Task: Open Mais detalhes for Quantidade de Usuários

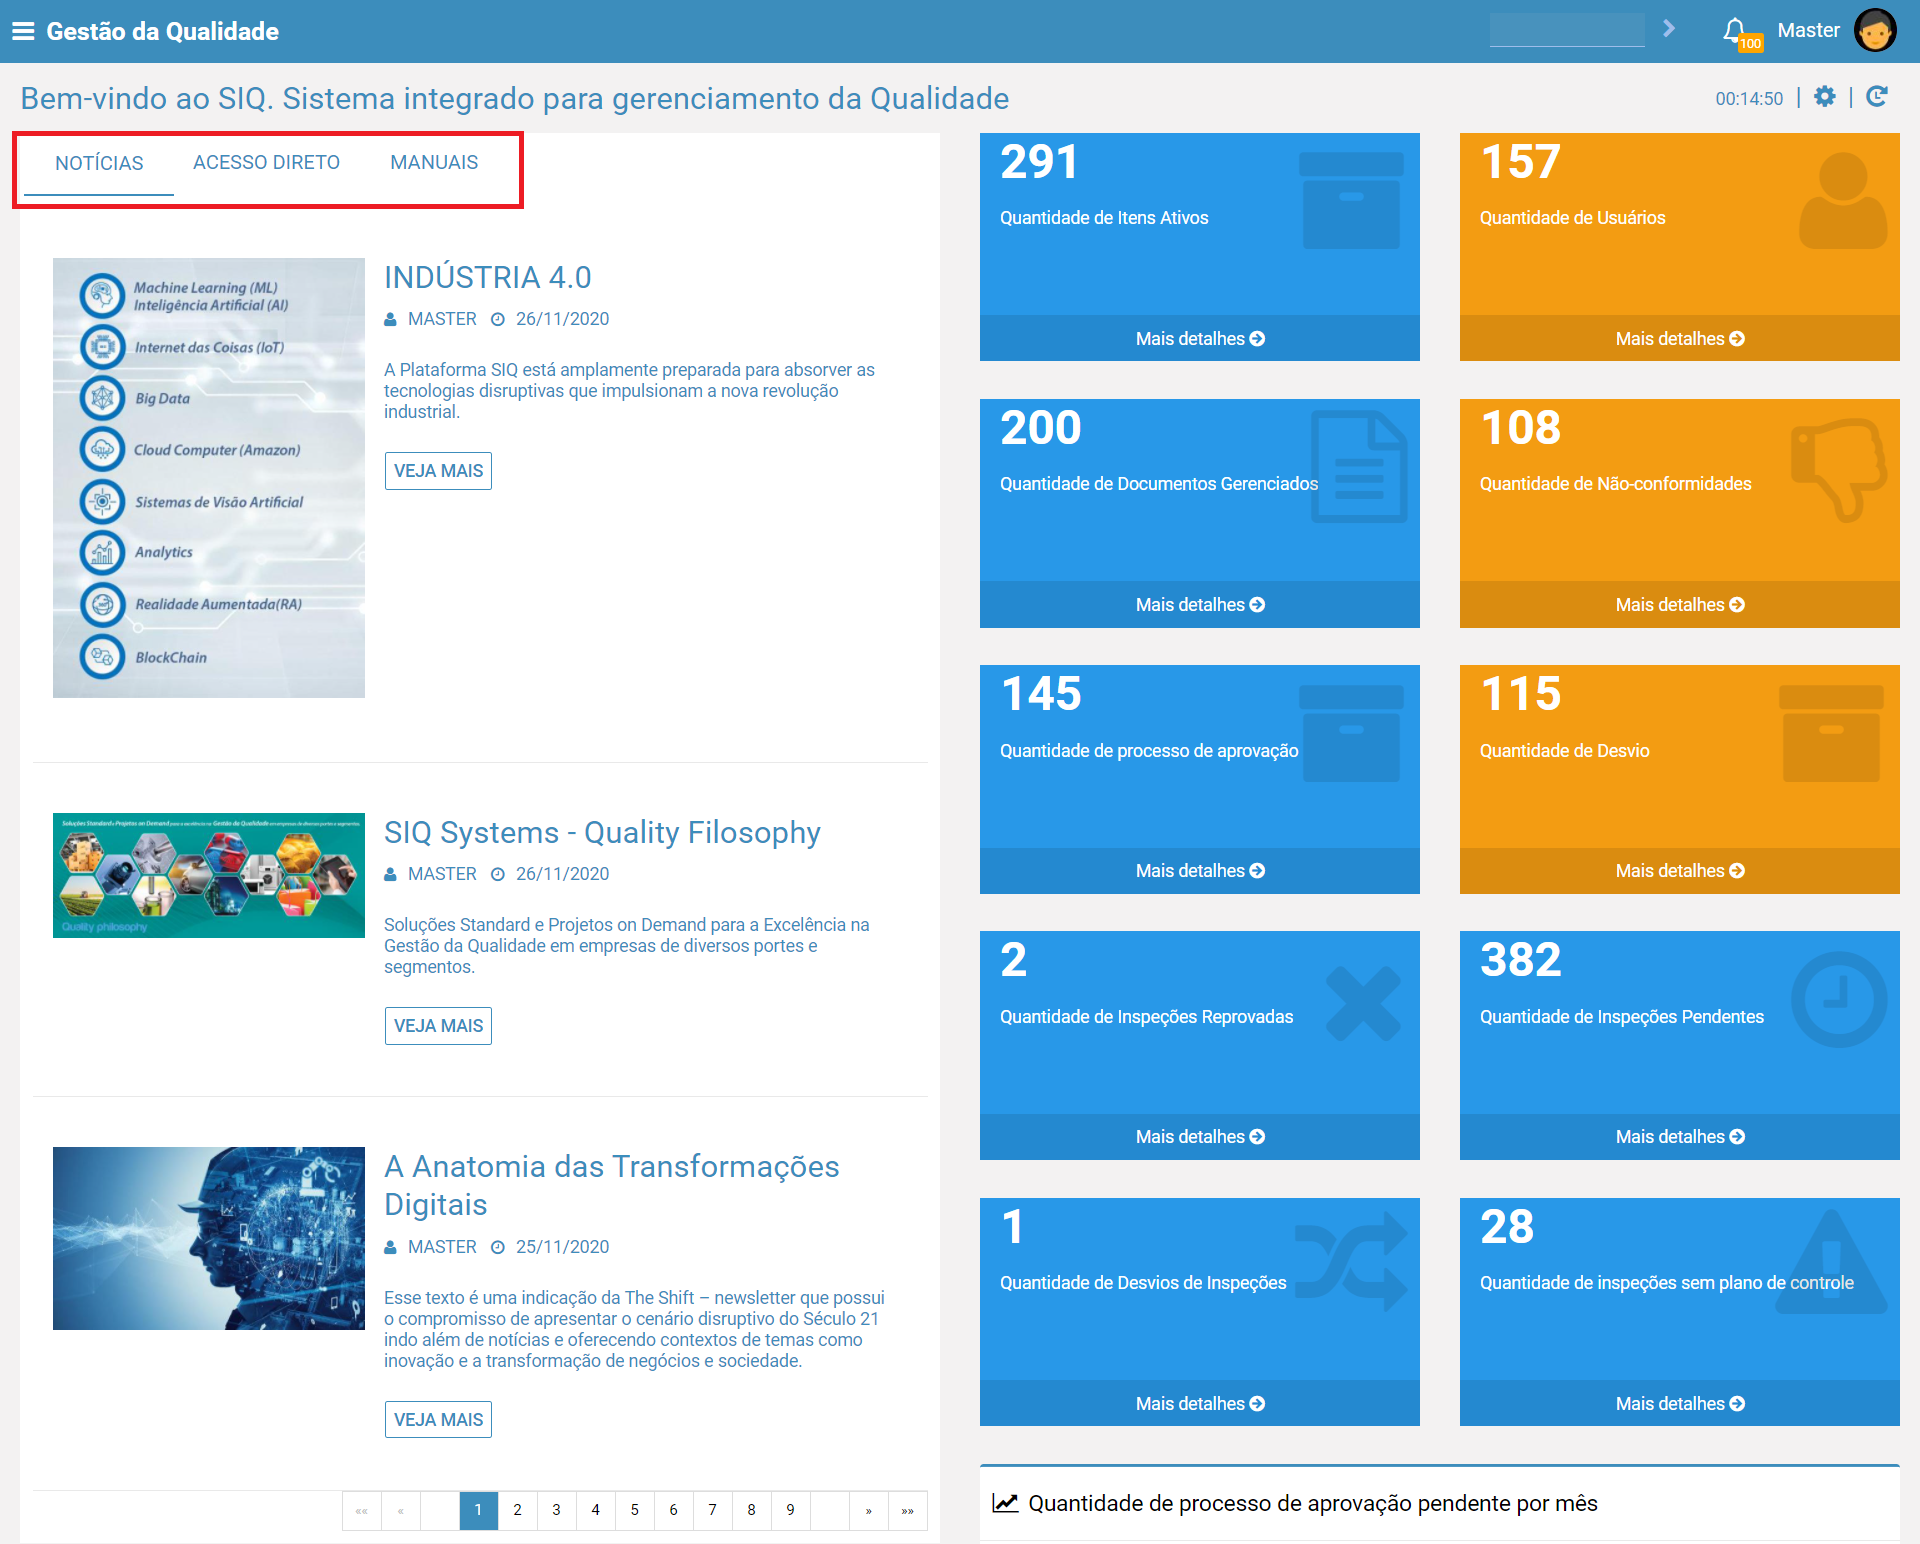Action: (1680, 339)
